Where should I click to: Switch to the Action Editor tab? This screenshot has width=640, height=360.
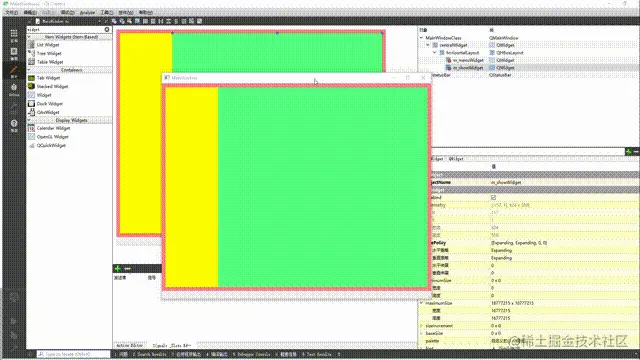click(130, 345)
